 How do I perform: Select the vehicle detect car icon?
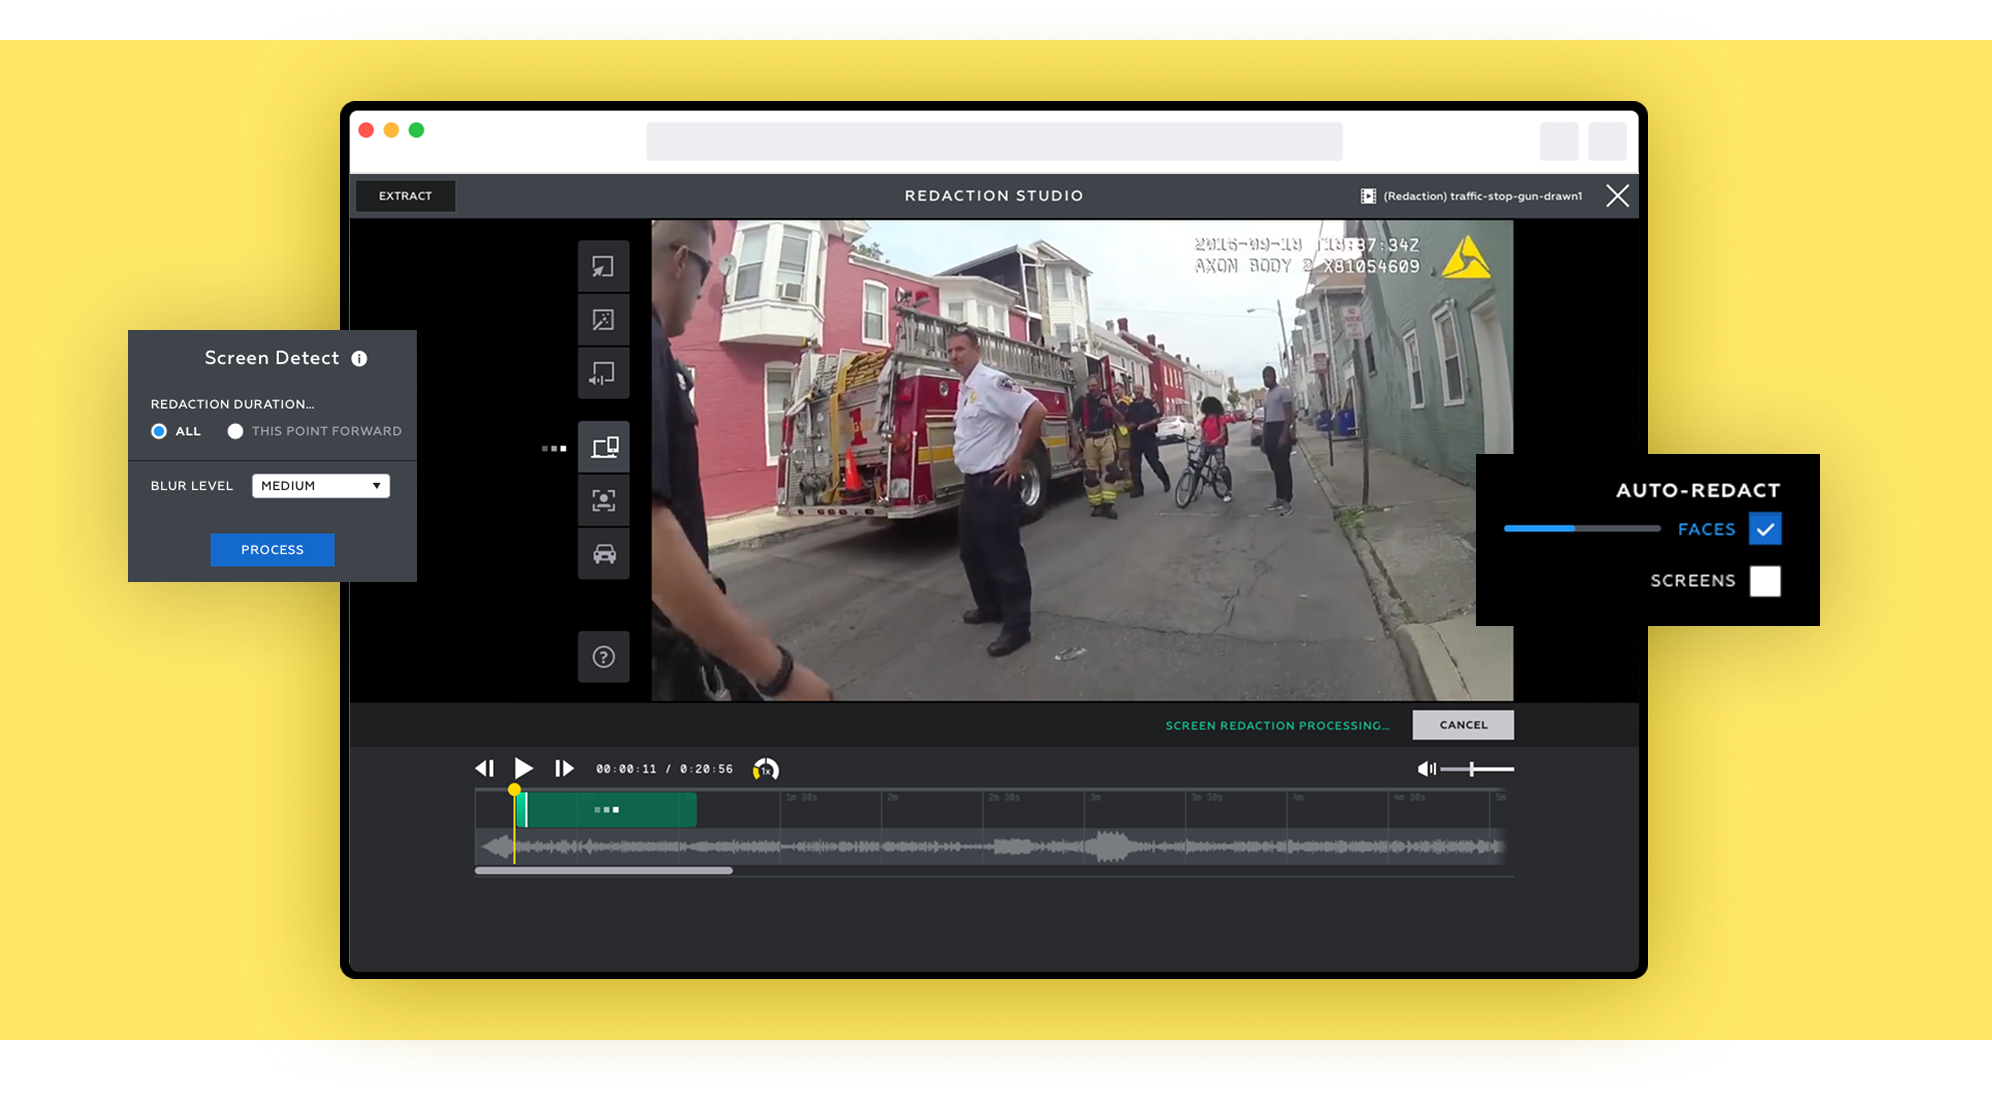point(603,554)
